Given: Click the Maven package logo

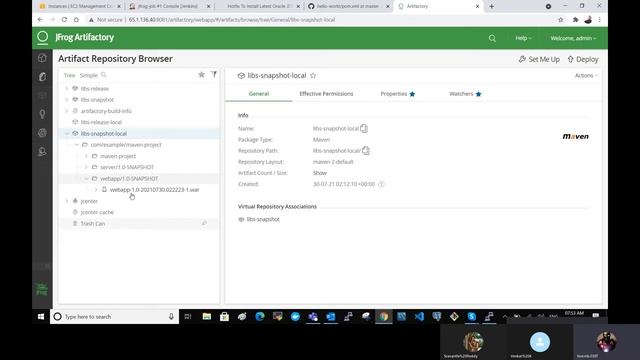Looking at the screenshot, I should [x=576, y=136].
